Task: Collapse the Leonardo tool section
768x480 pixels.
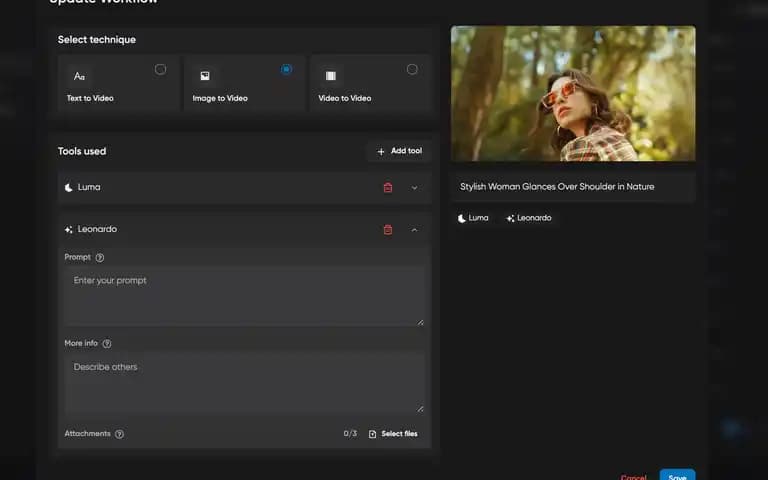Action: point(414,230)
